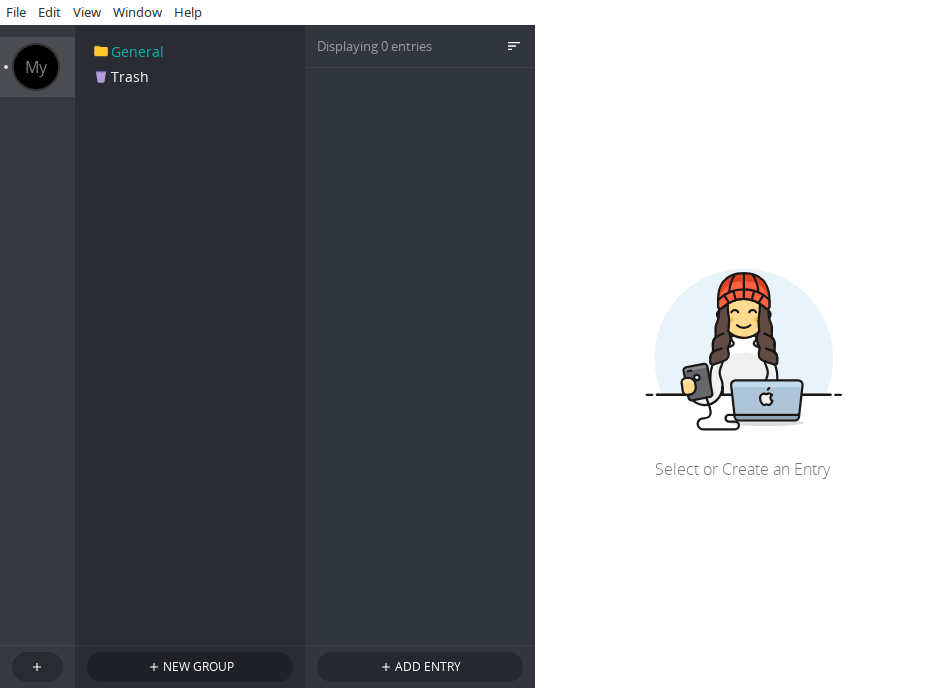
Task: Open the Help menu
Action: (188, 12)
